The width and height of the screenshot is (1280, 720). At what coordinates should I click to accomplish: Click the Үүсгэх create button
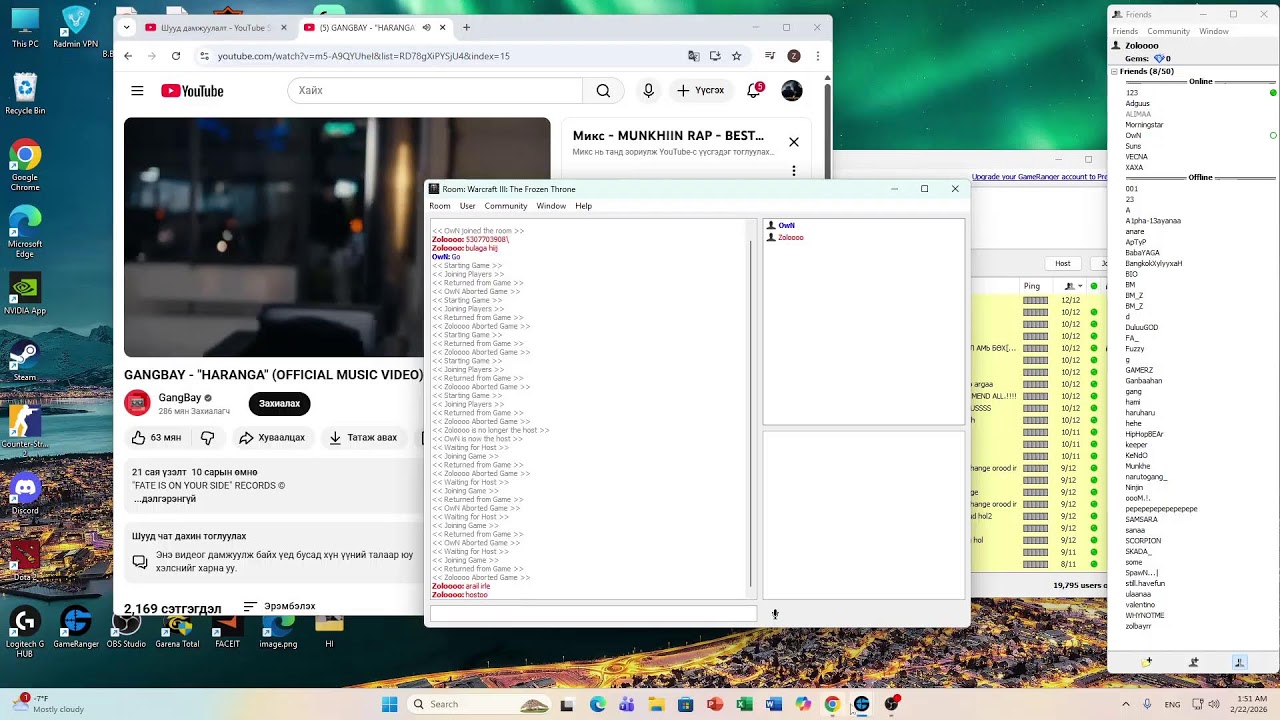(700, 91)
